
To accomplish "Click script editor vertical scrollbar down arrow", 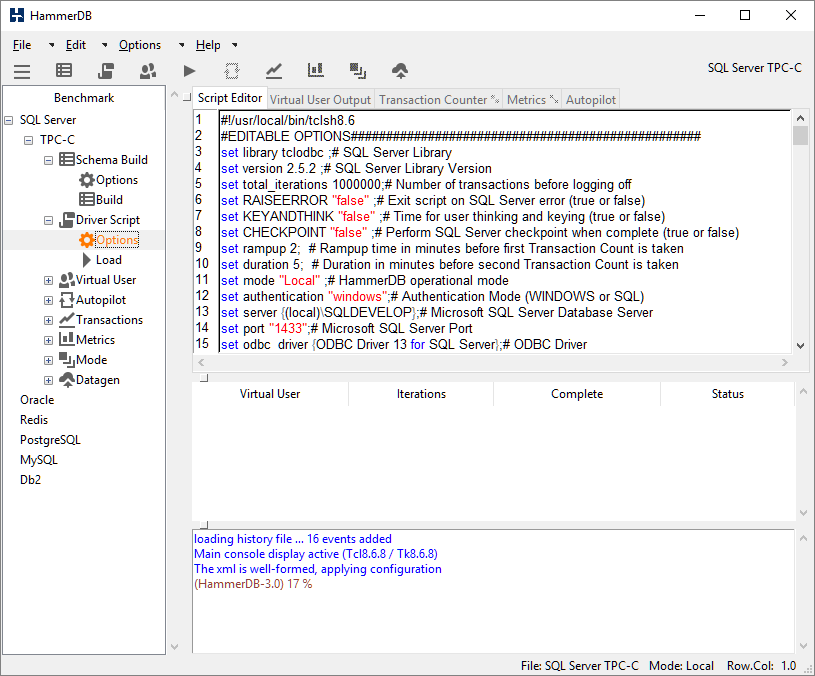I will (x=800, y=346).
